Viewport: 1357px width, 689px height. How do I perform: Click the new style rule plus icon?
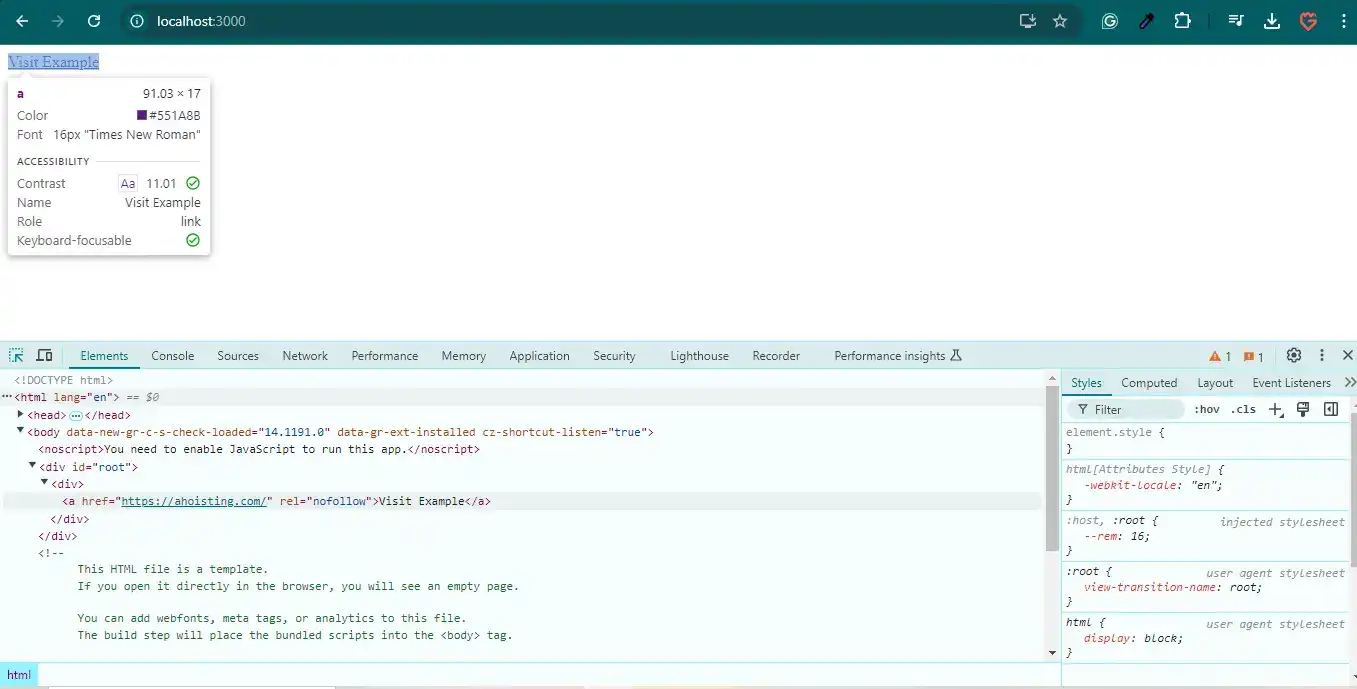click(1275, 409)
